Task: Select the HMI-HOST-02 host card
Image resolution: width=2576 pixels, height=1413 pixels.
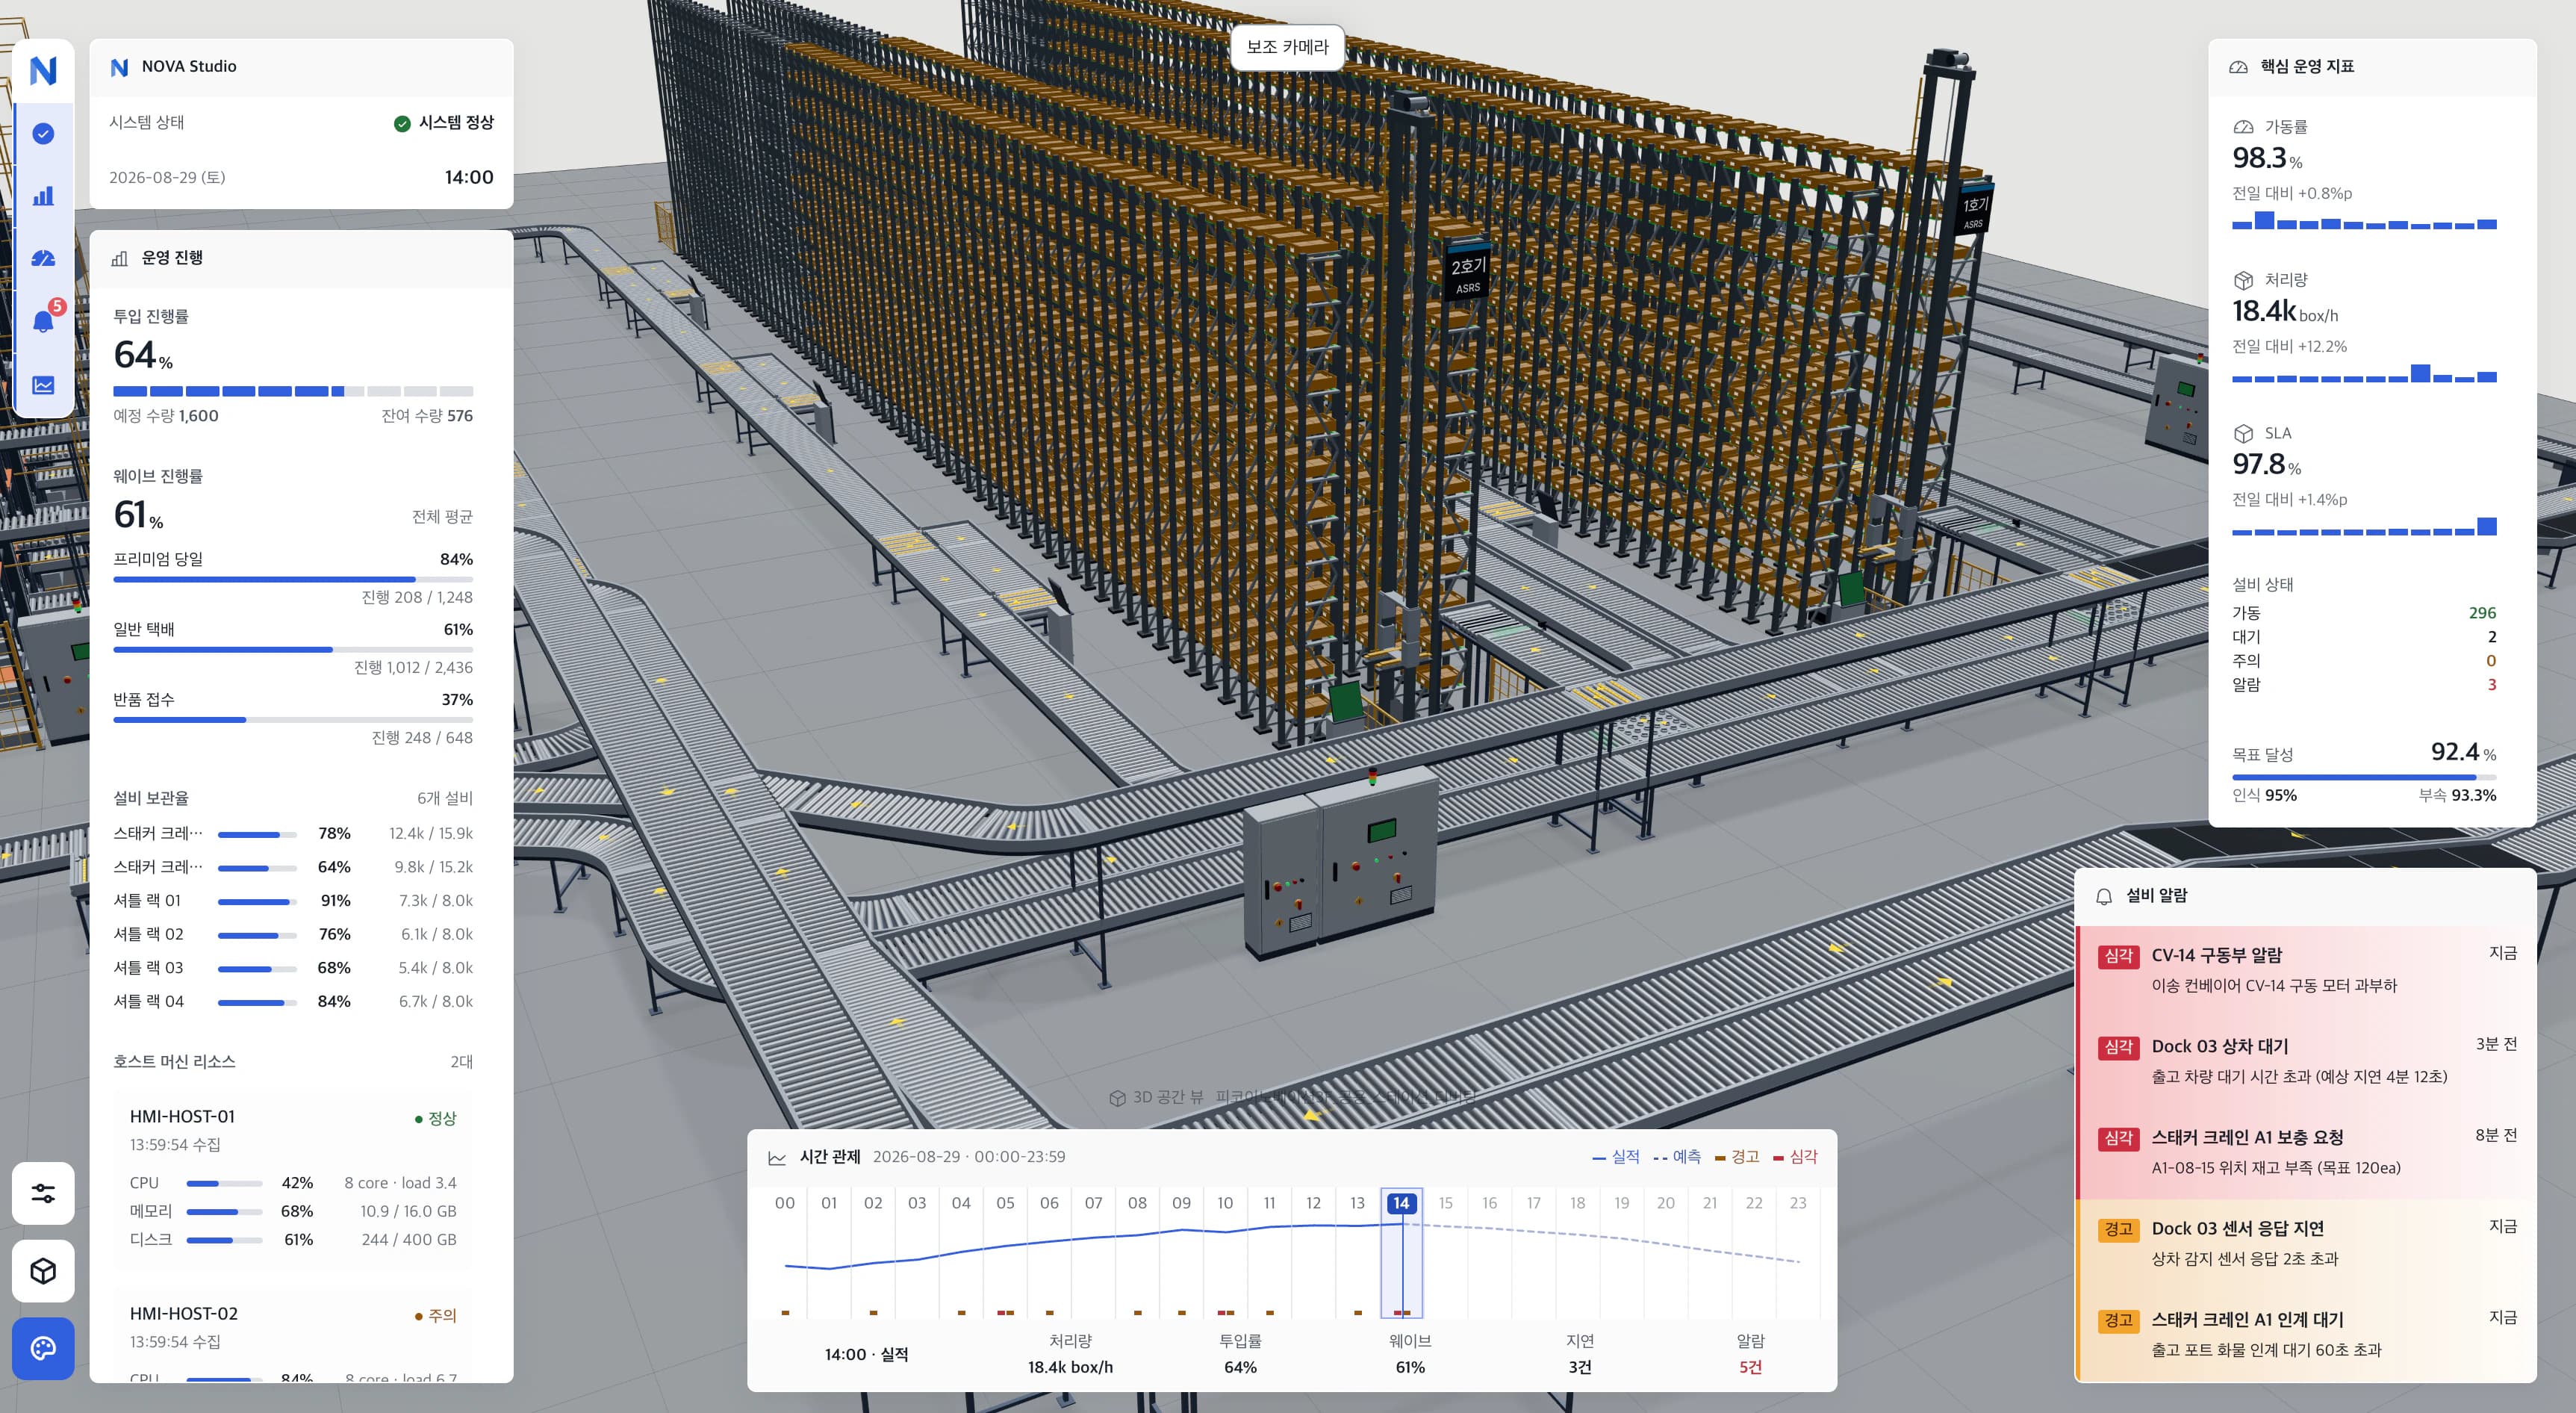Action: pos(293,1336)
